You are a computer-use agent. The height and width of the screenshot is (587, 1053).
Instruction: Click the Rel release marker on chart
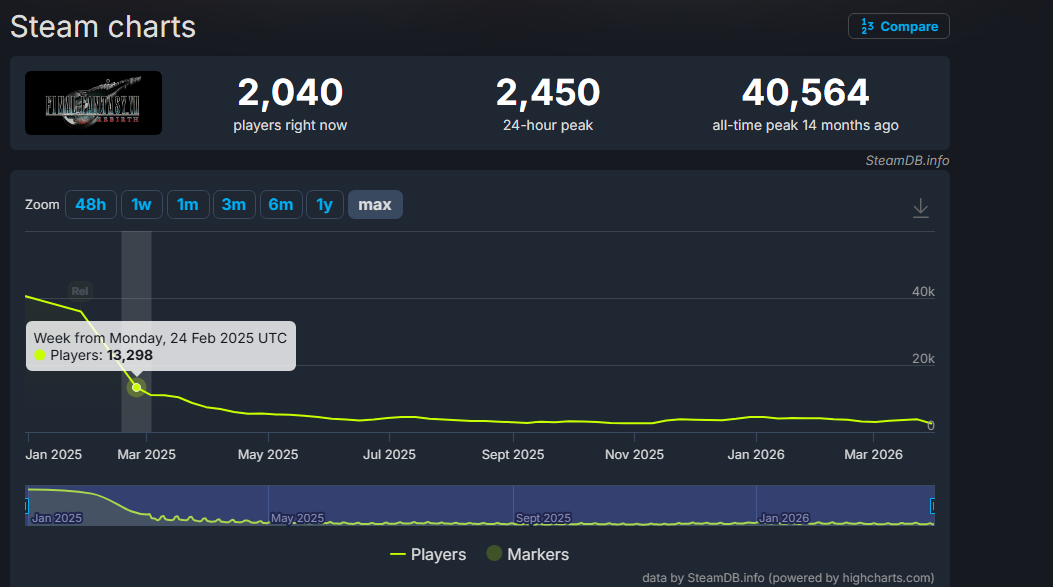point(80,291)
